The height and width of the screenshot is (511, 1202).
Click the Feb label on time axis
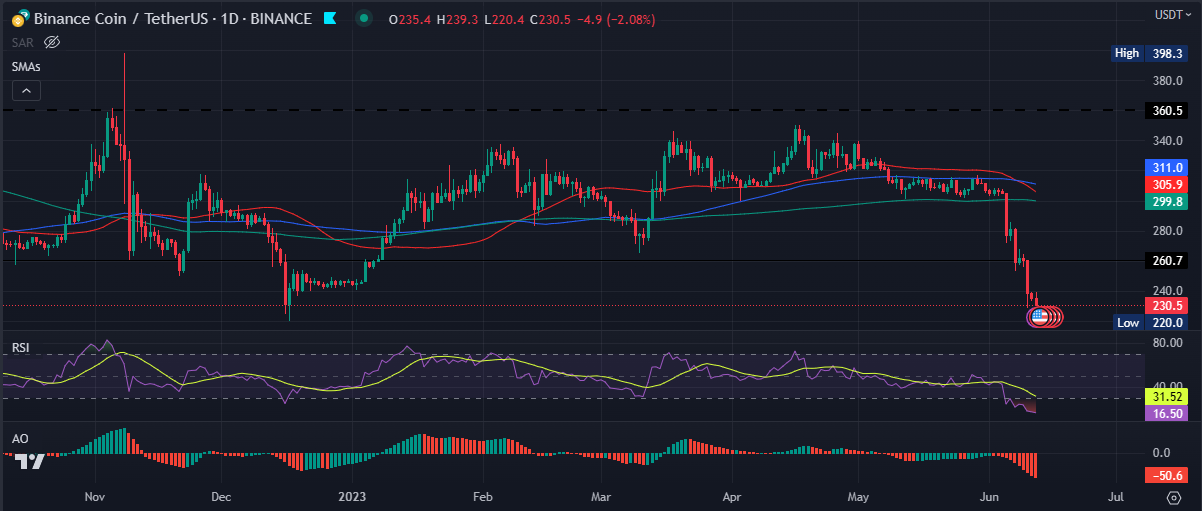pyautogui.click(x=483, y=497)
